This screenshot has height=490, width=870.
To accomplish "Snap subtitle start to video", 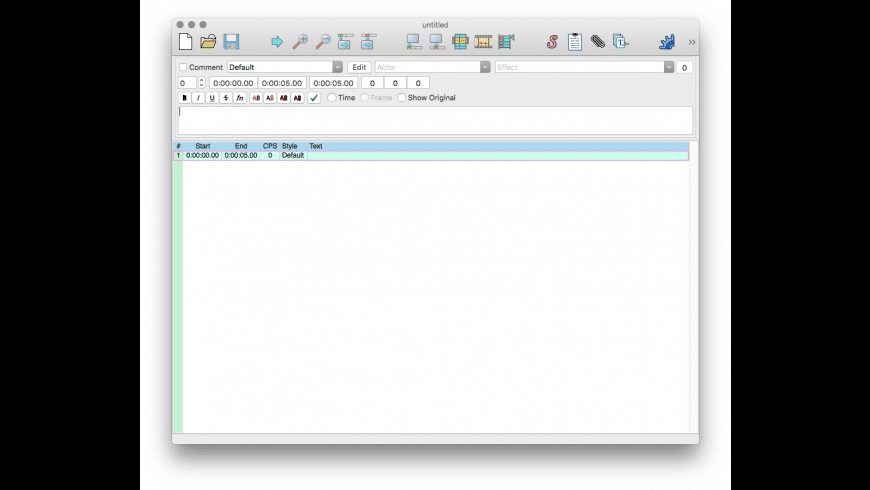I will 414,42.
